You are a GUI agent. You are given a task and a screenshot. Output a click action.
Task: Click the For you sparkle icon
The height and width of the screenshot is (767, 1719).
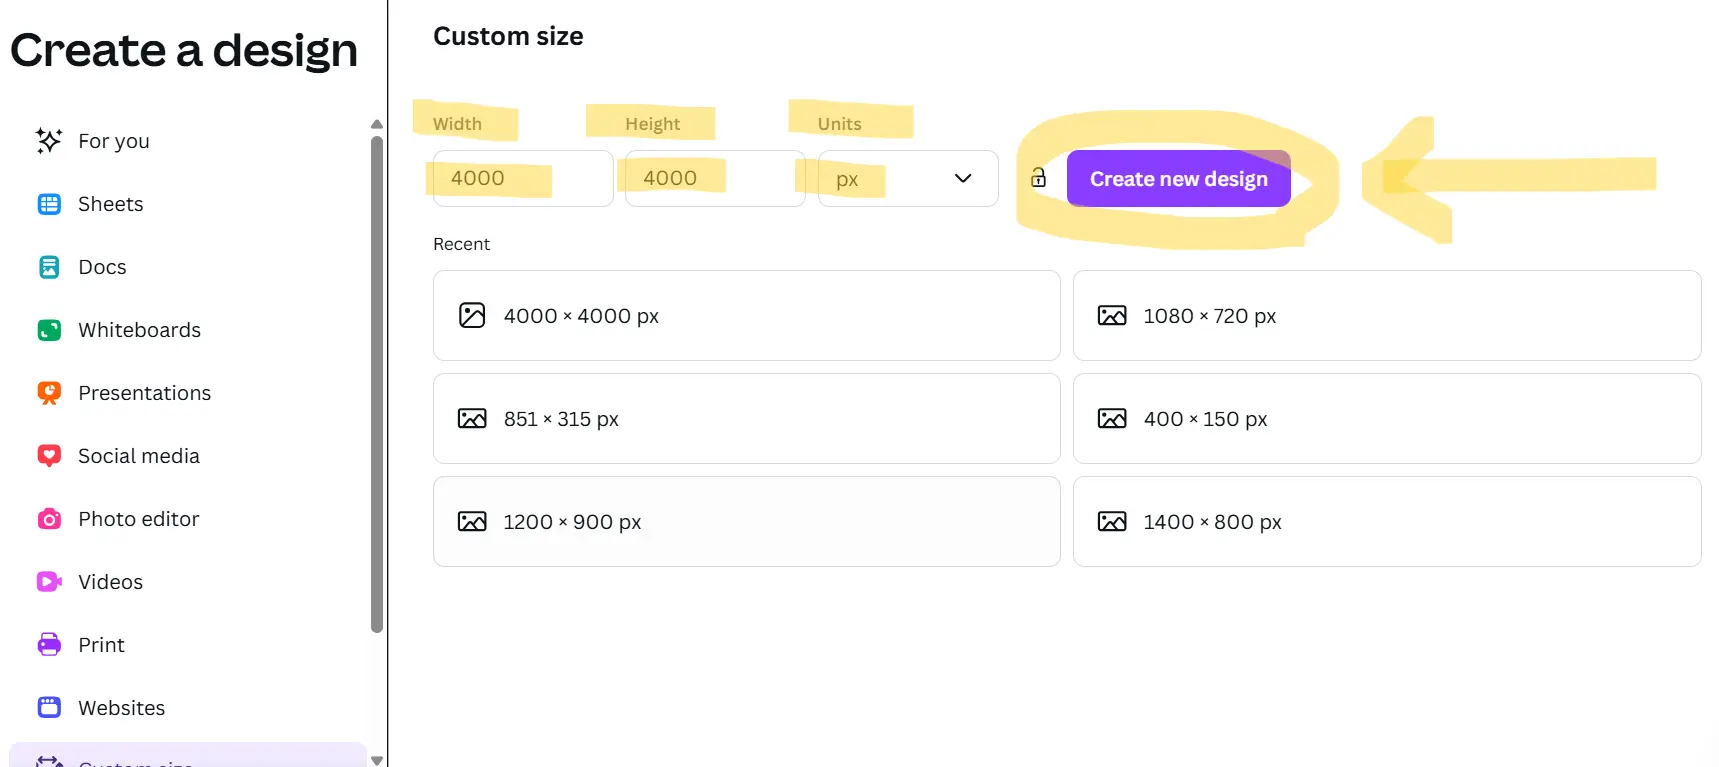pos(48,141)
